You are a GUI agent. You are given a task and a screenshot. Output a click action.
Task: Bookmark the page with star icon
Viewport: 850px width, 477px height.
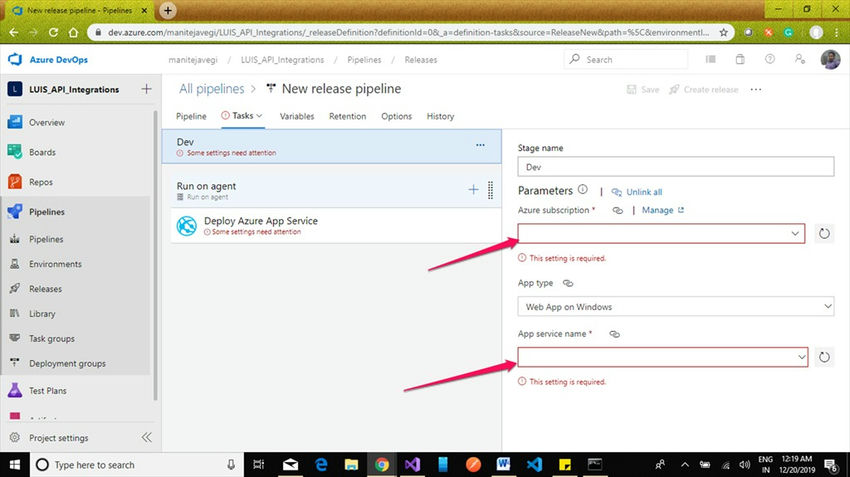click(x=723, y=33)
